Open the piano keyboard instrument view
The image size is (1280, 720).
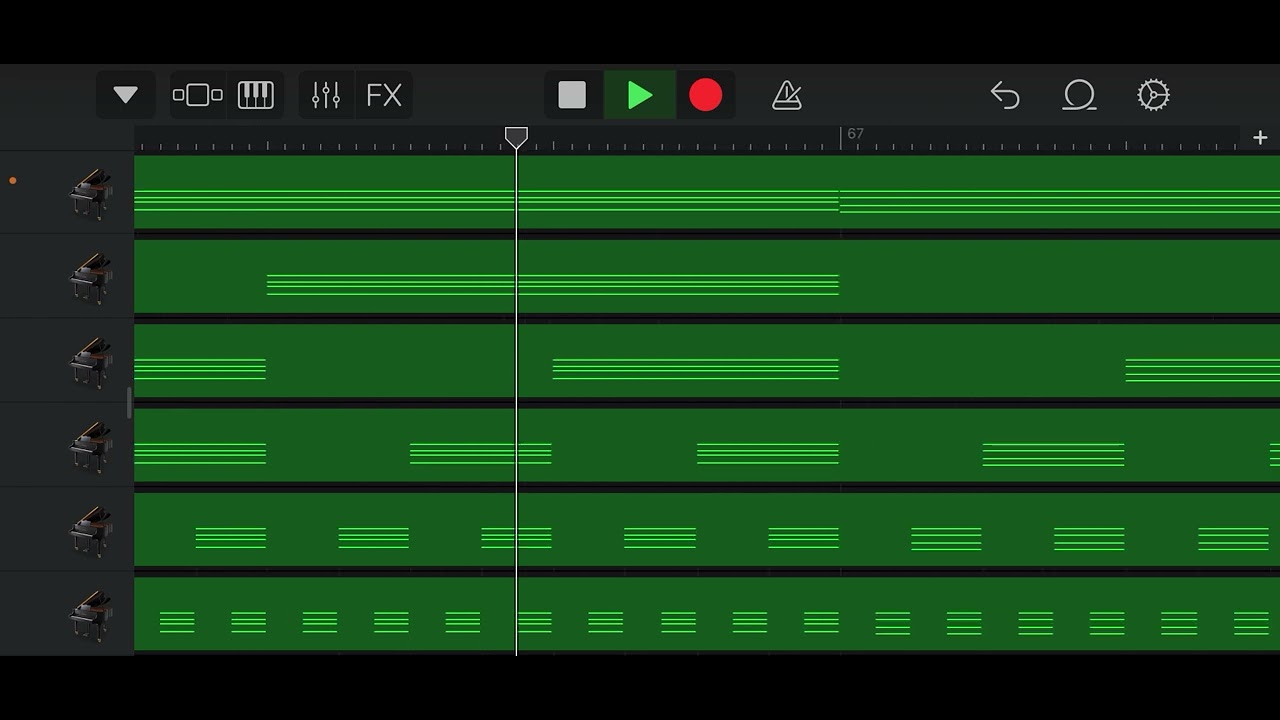click(x=256, y=95)
